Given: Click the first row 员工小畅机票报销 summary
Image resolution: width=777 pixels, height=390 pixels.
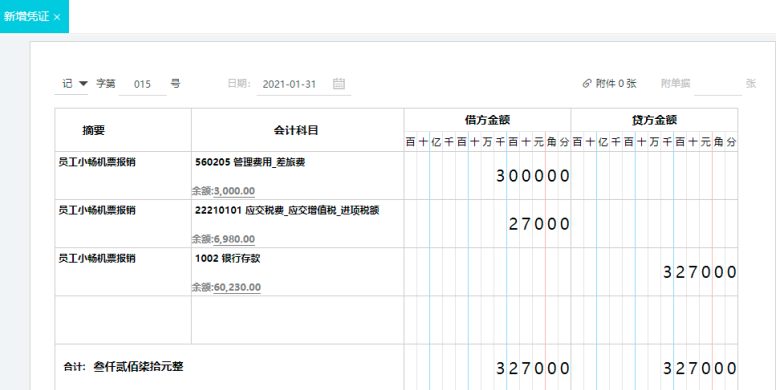Looking at the screenshot, I should point(97,163).
